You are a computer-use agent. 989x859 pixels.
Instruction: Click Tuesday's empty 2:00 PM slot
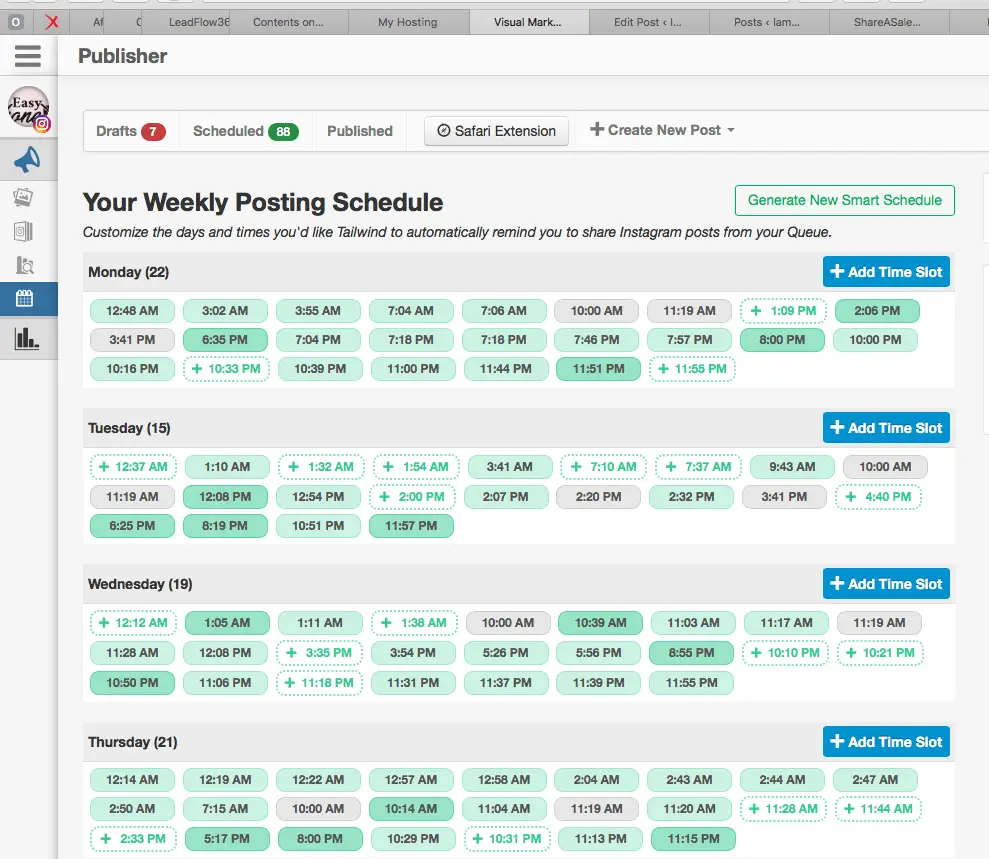click(x=413, y=497)
